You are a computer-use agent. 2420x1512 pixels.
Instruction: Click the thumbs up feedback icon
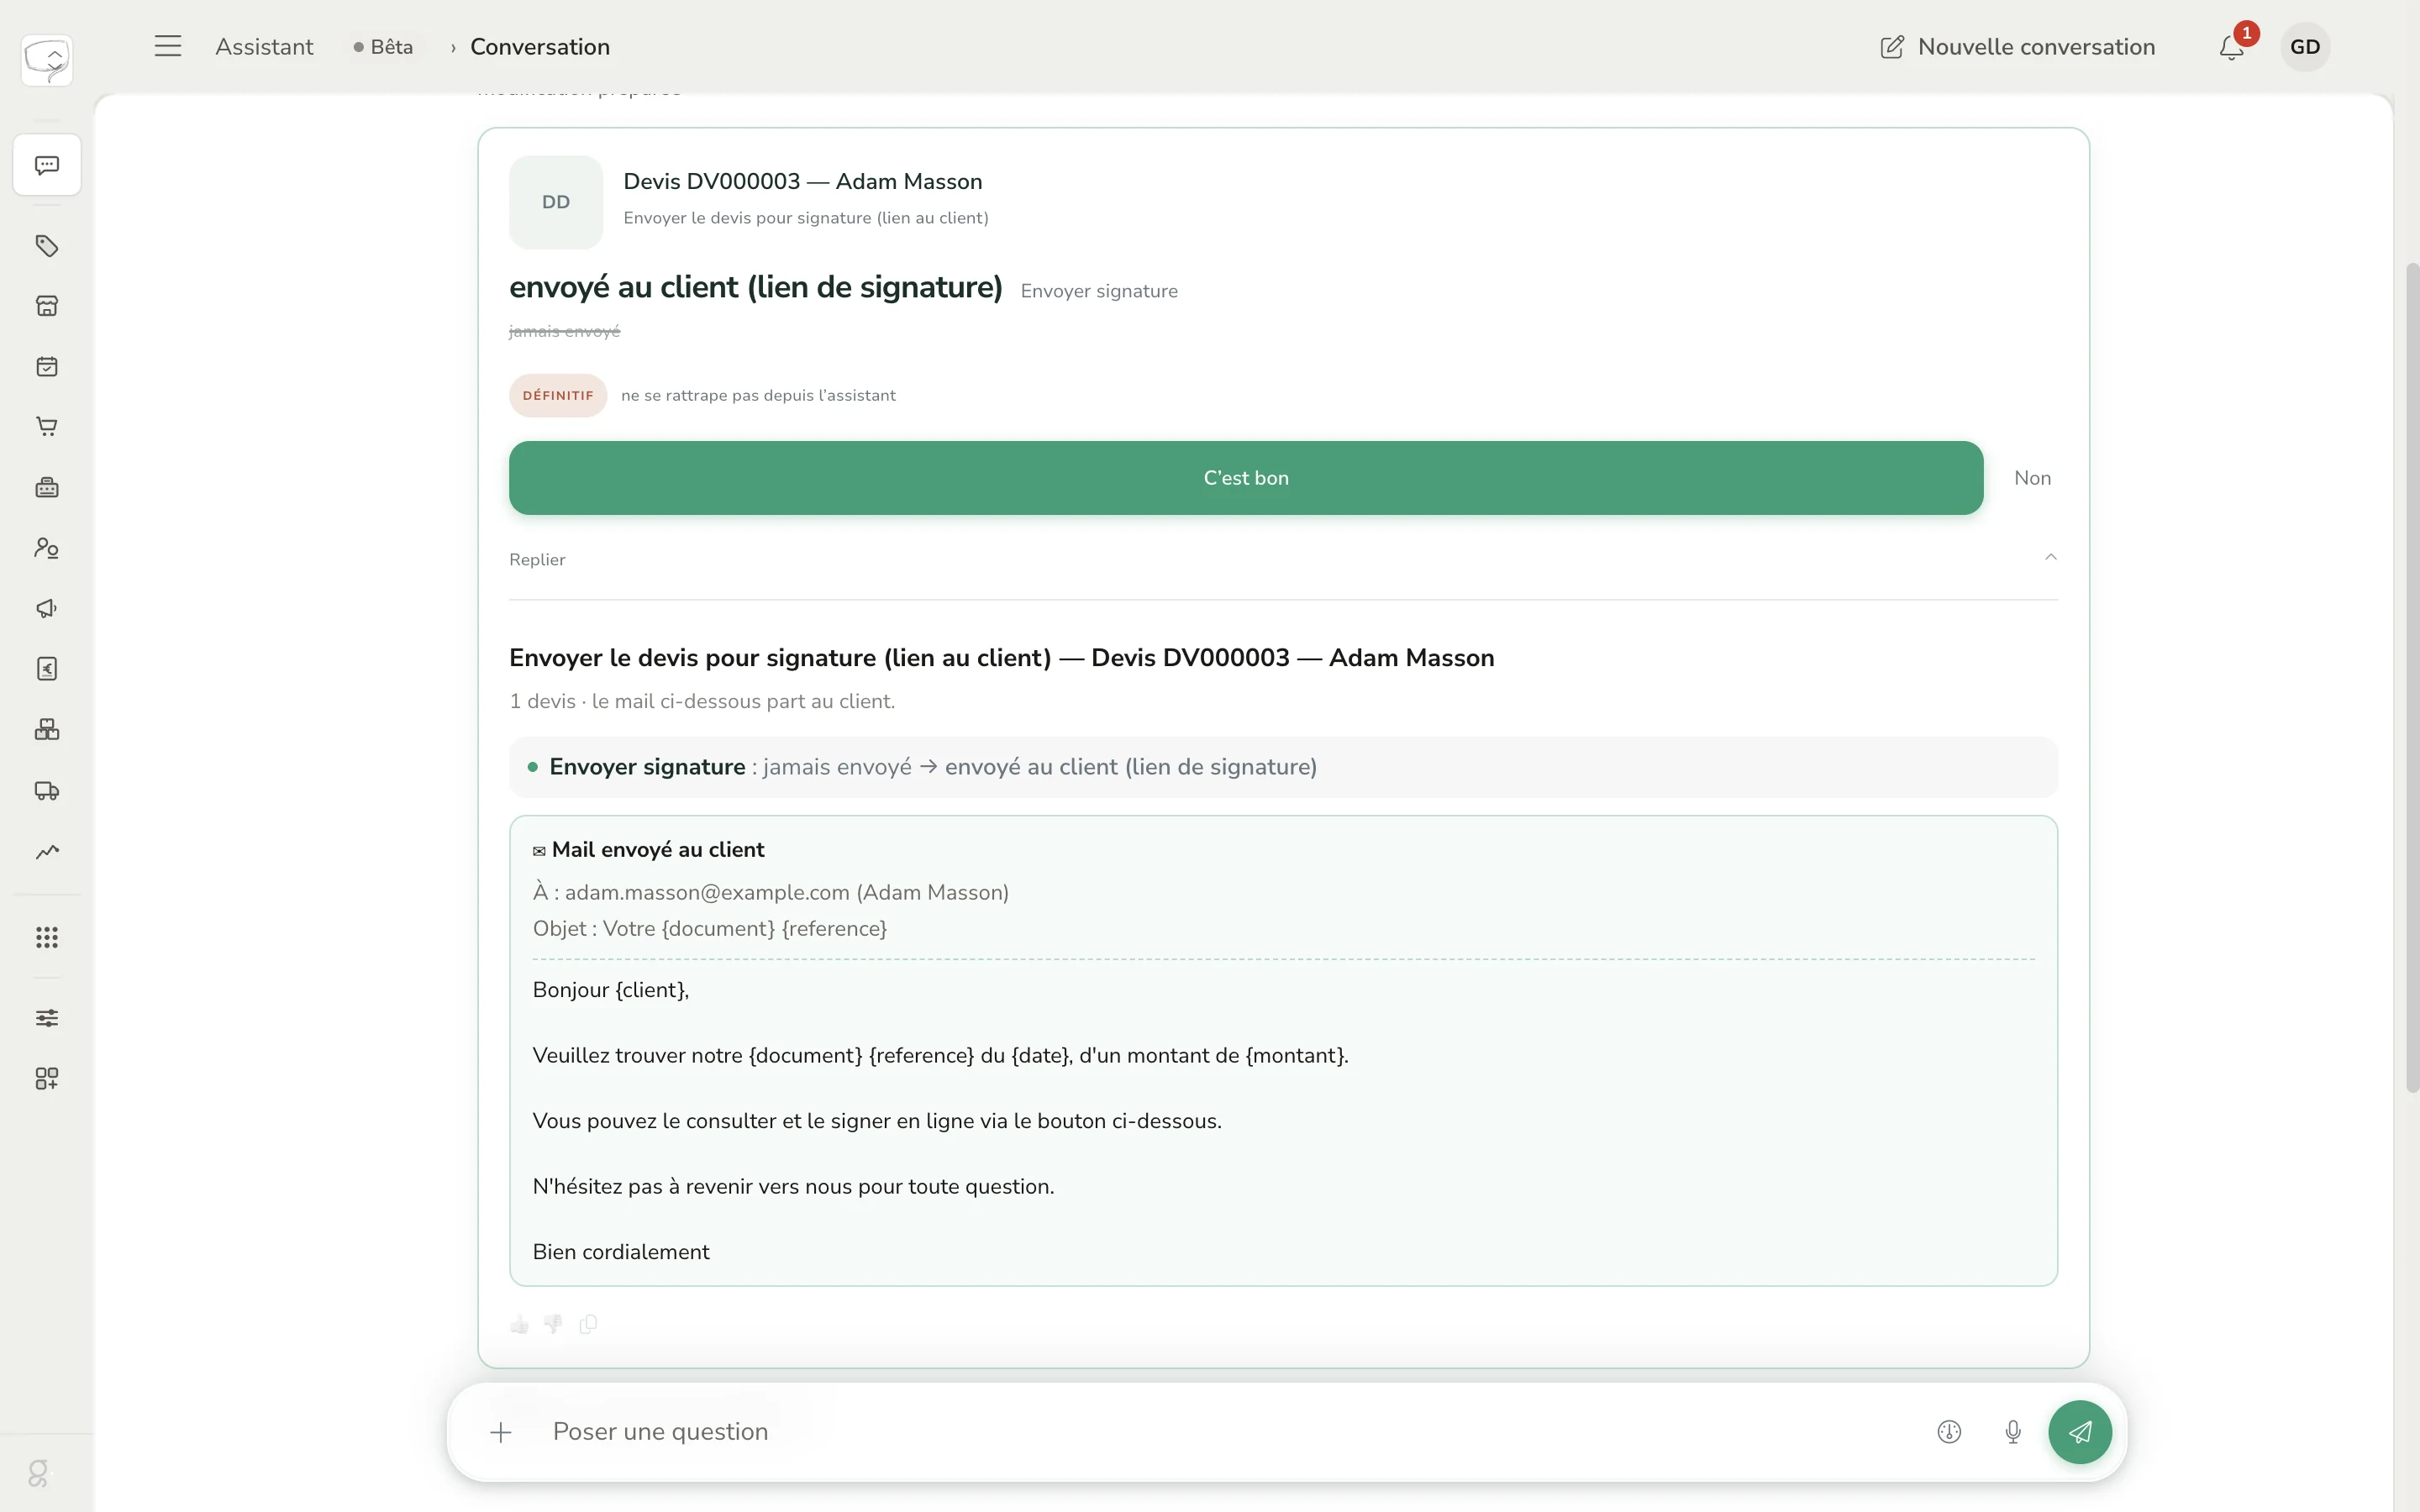519,1324
